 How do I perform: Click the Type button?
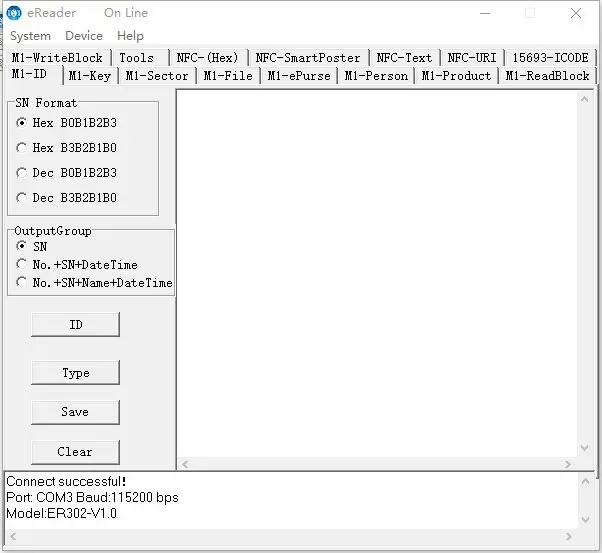pyautogui.click(x=75, y=373)
